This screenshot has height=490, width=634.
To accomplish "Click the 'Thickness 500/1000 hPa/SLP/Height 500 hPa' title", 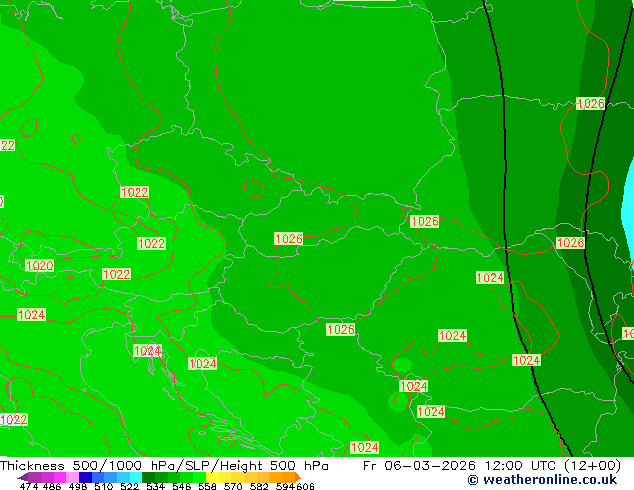I will [164, 466].
